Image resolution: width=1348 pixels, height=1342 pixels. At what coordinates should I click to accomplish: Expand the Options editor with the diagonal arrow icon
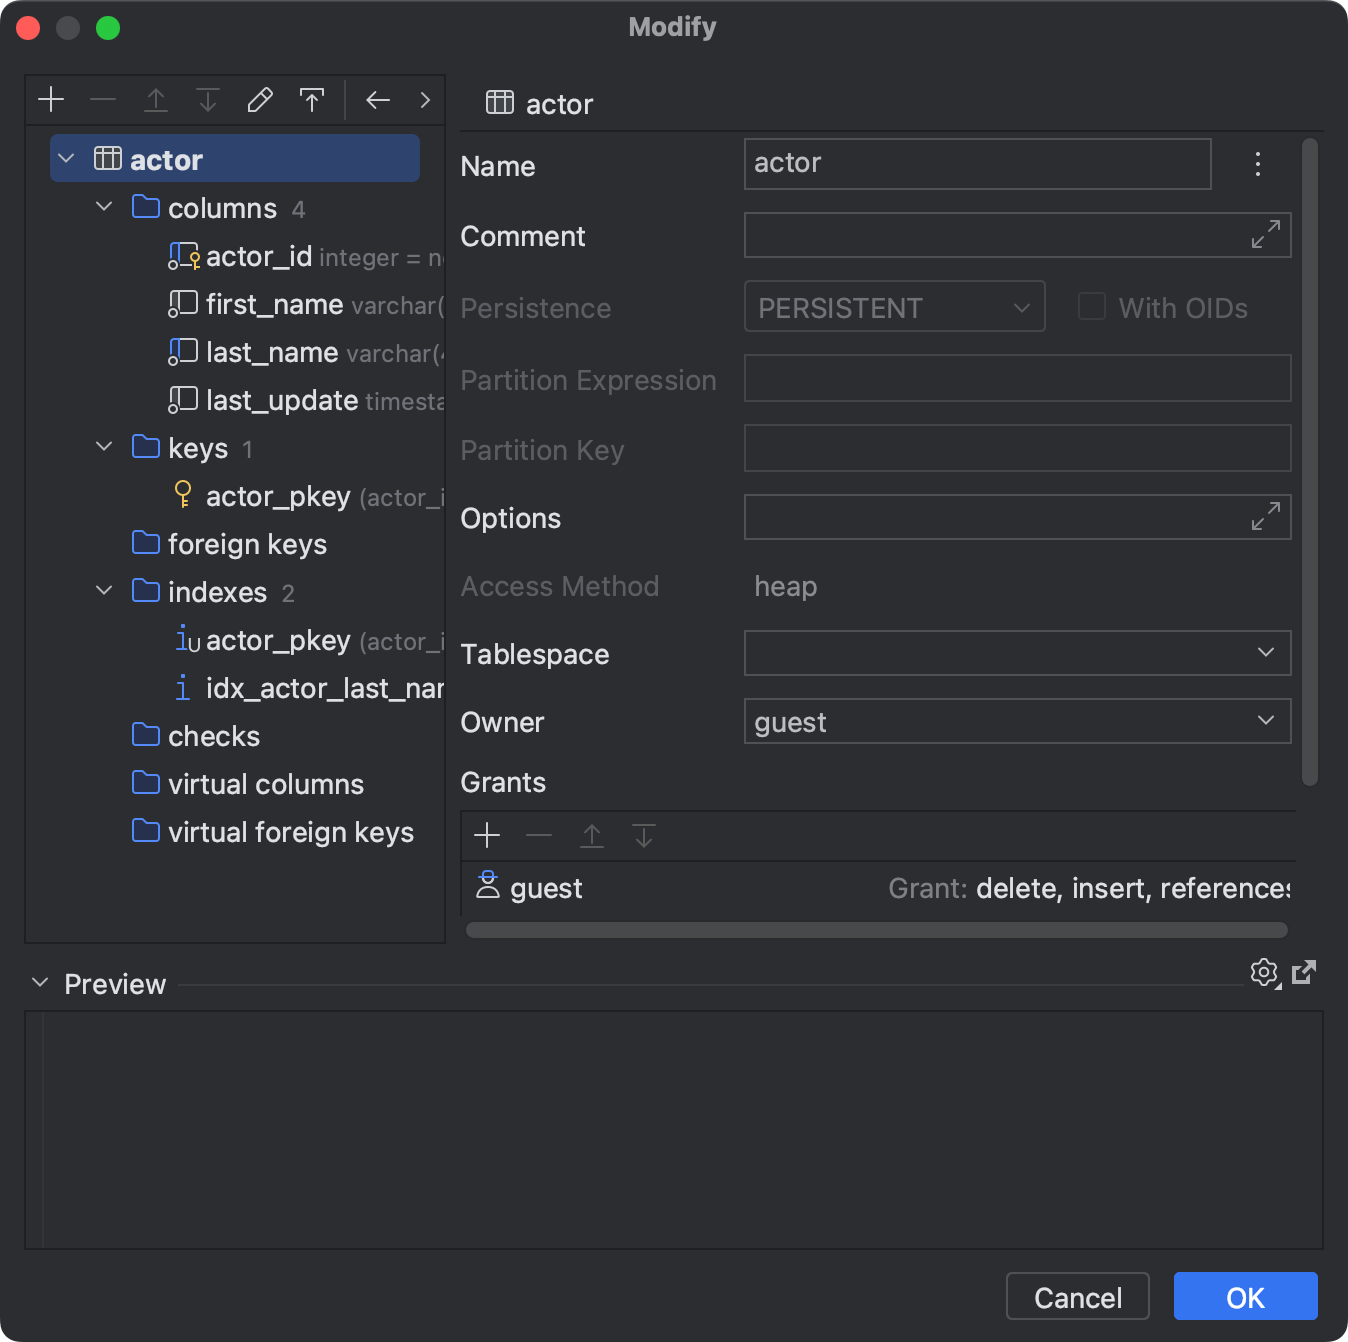pos(1266,516)
